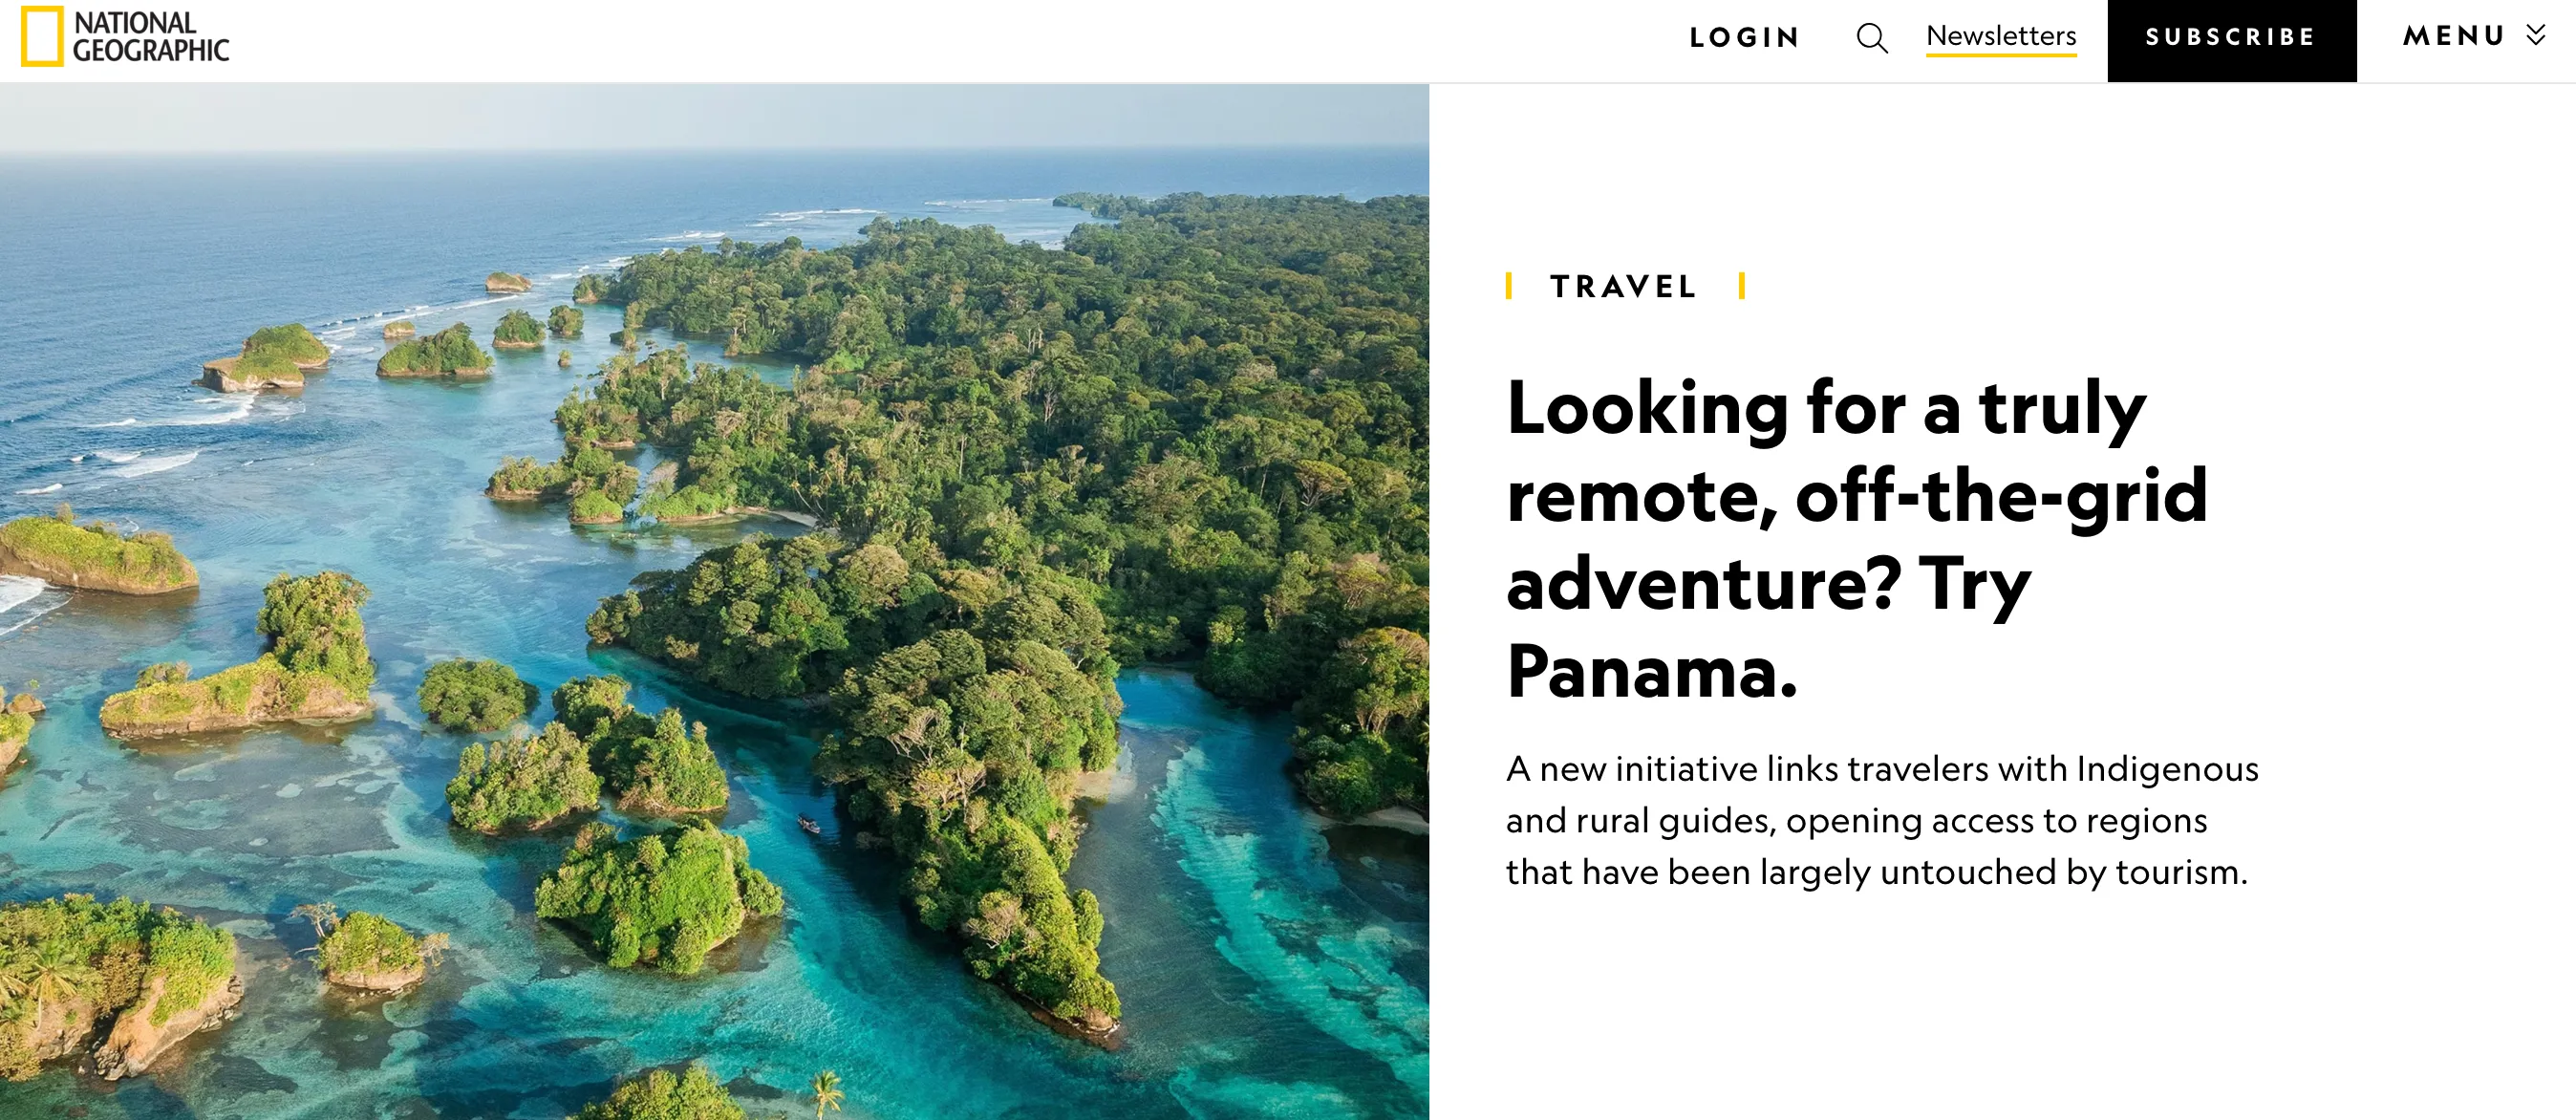Click the word GEOGRAPHIC in the site logo
2576x1120 pixels.
151,50
